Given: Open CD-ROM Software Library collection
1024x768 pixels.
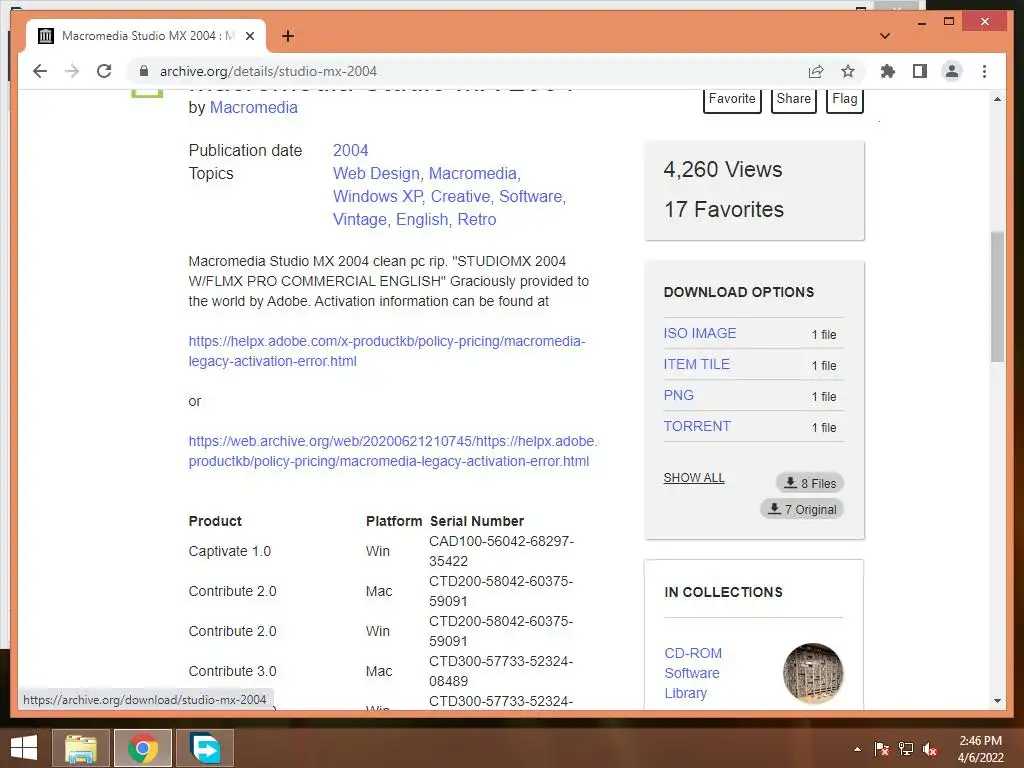Looking at the screenshot, I should tap(692, 673).
